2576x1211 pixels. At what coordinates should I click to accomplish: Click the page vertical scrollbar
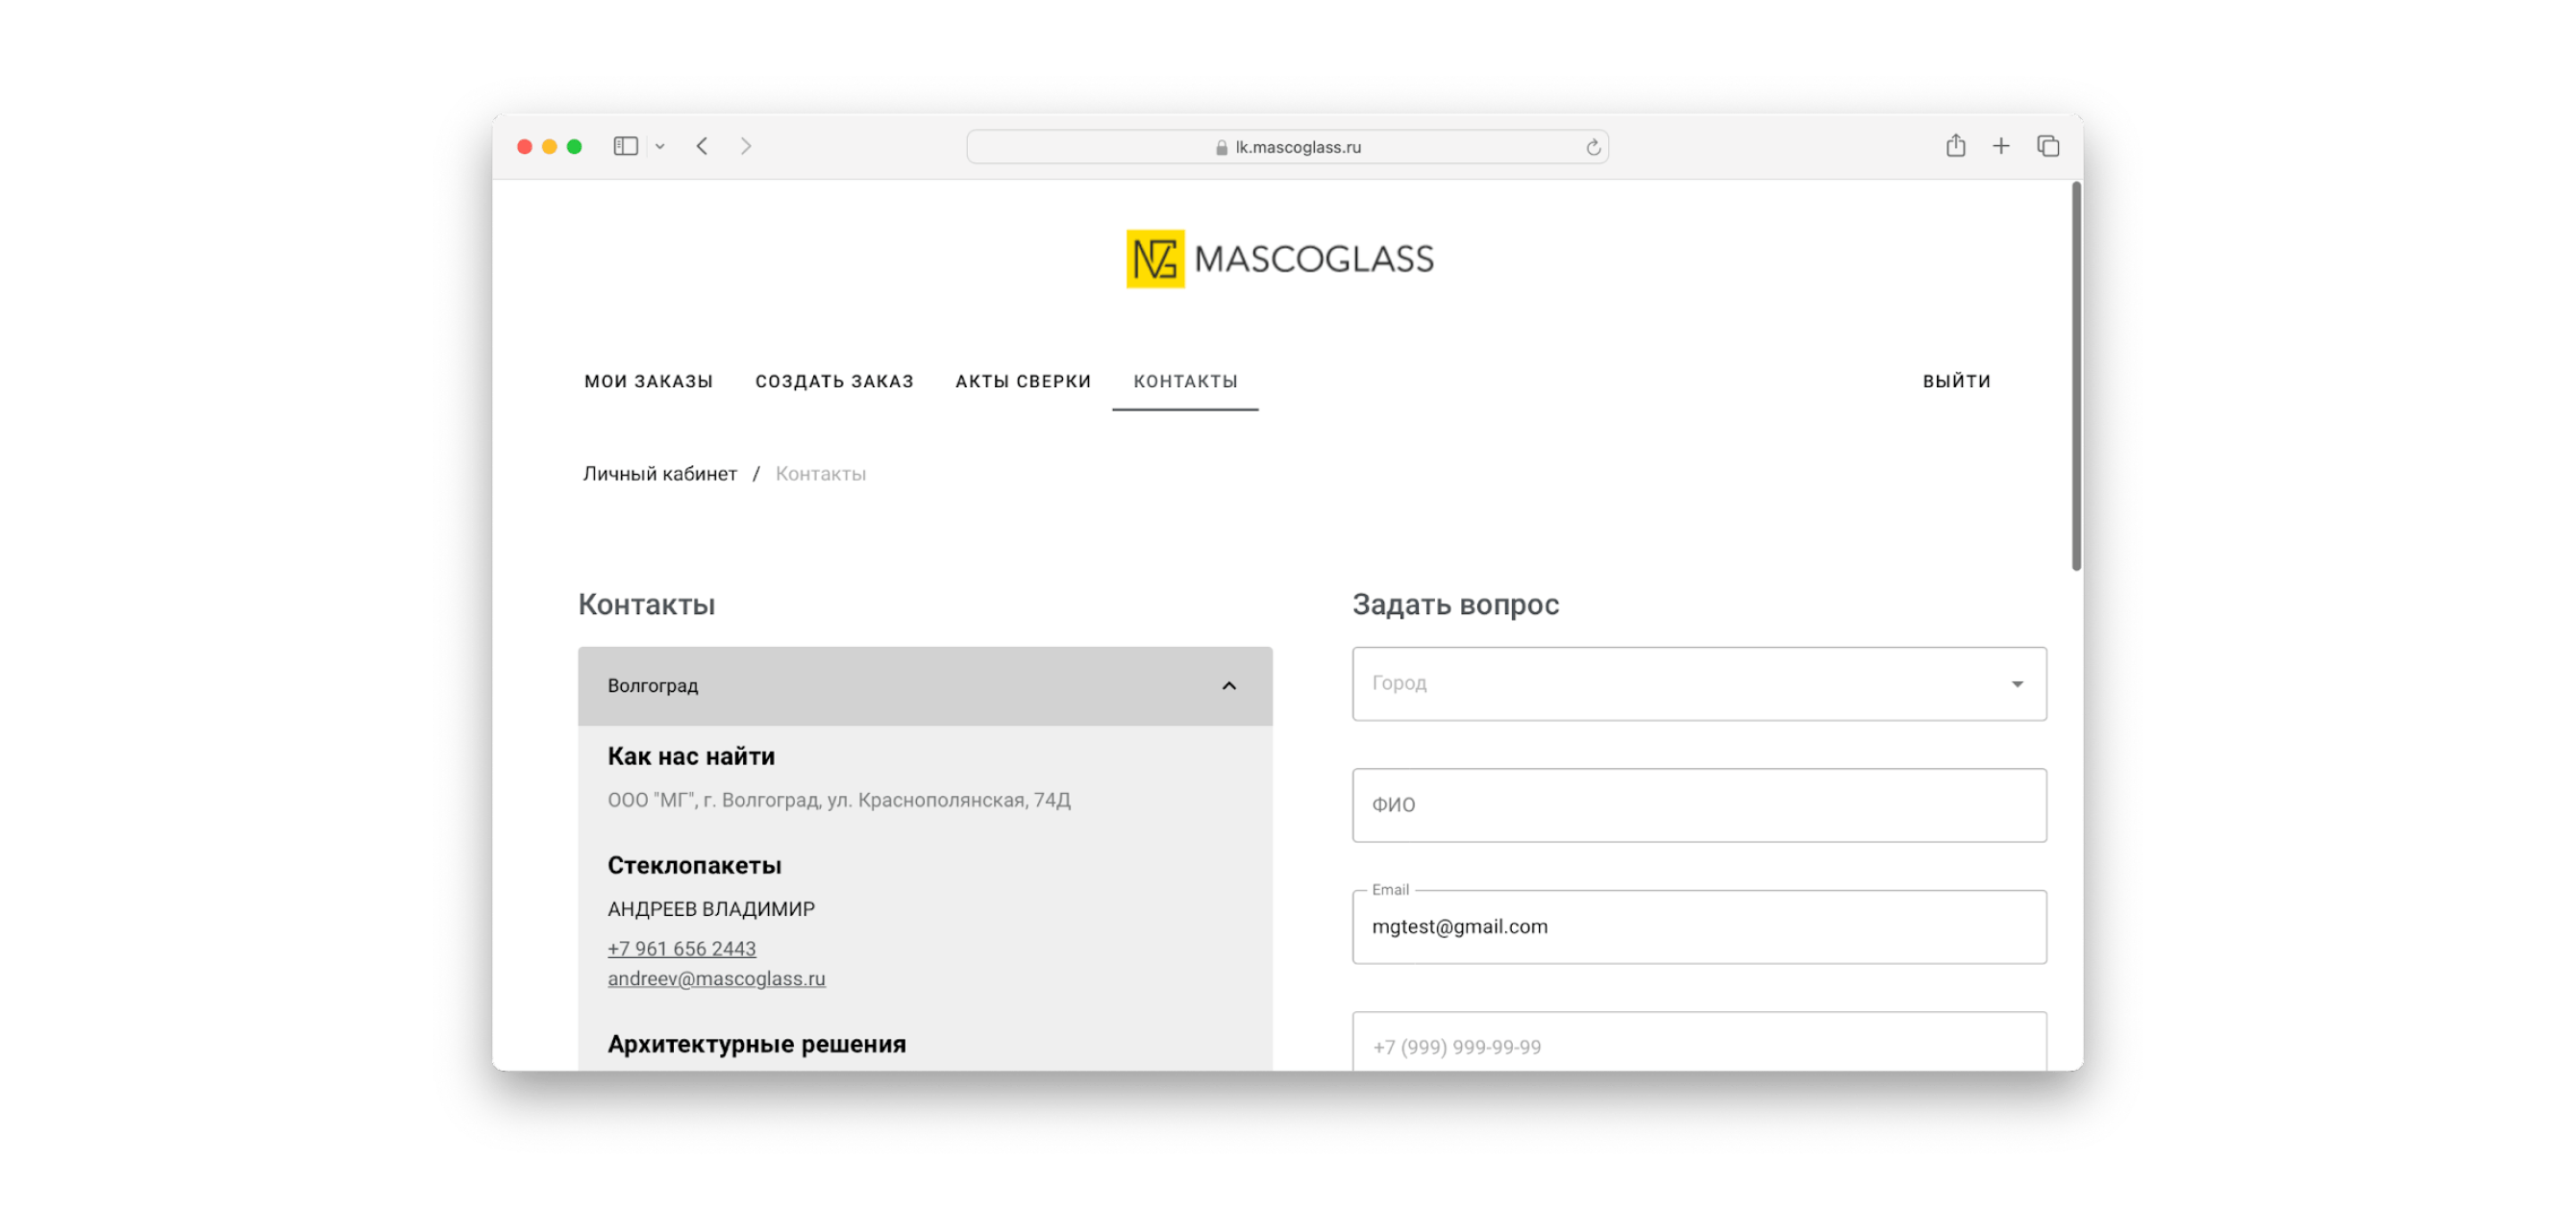click(2076, 376)
